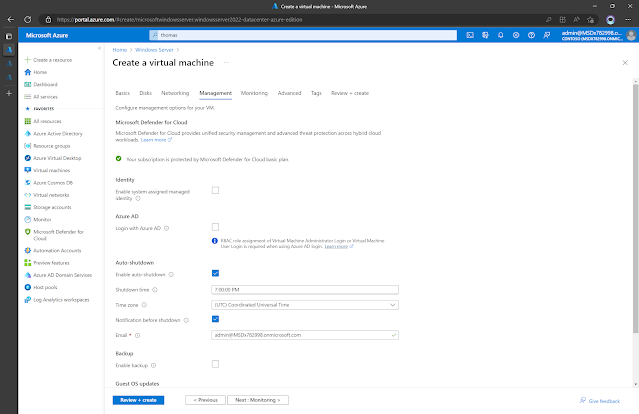Open the portal settings gear
The image size is (639, 414).
[x=516, y=35]
